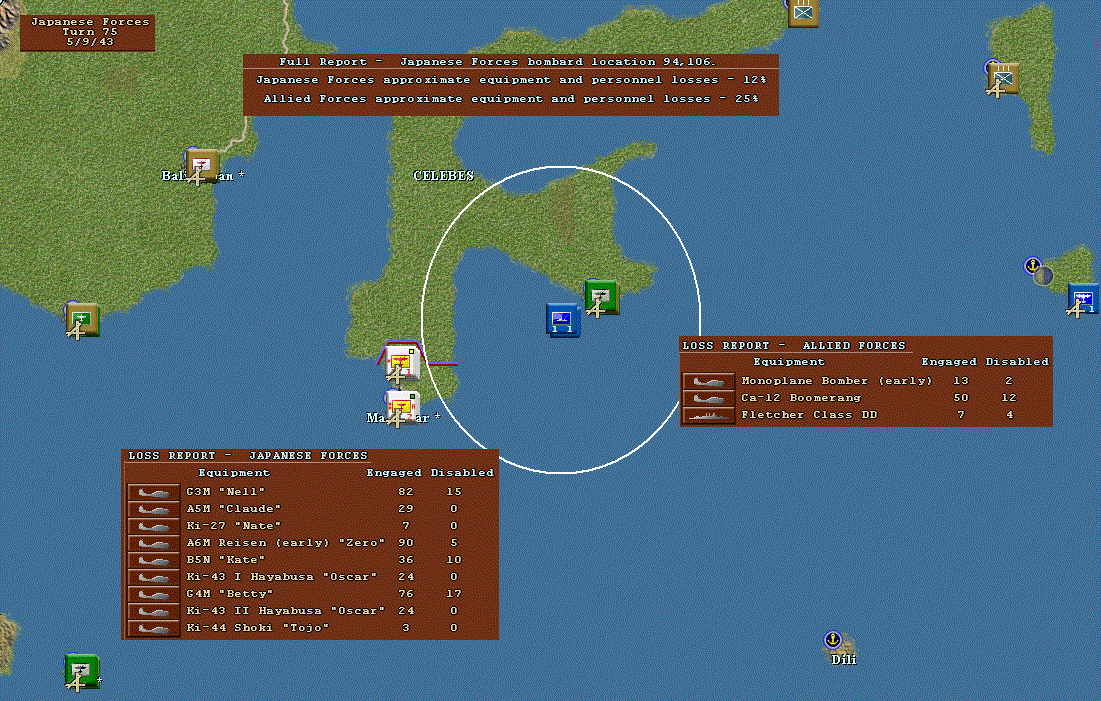Click the Equipment header in Allied loss report
This screenshot has height=701, width=1101.
tap(789, 362)
